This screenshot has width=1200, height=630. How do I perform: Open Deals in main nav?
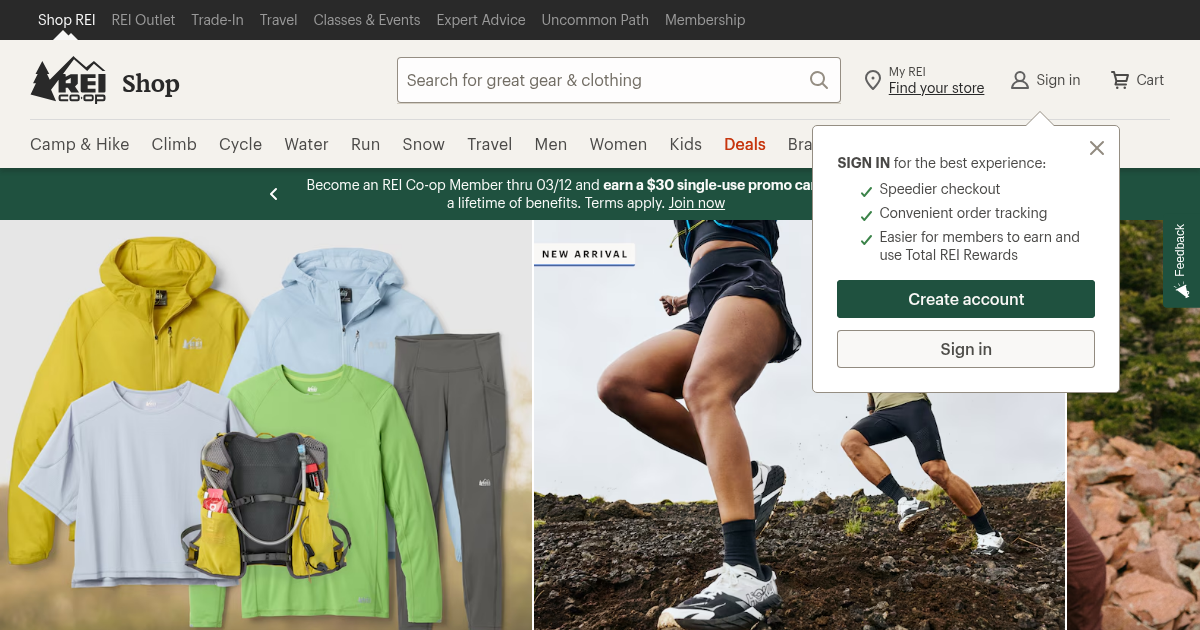(x=745, y=144)
